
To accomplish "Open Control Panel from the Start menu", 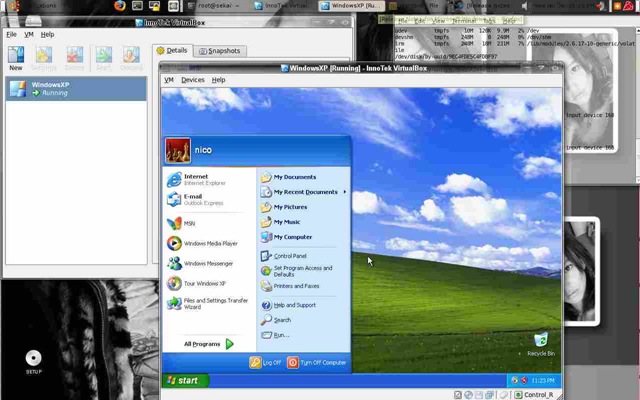I will pyautogui.click(x=290, y=256).
